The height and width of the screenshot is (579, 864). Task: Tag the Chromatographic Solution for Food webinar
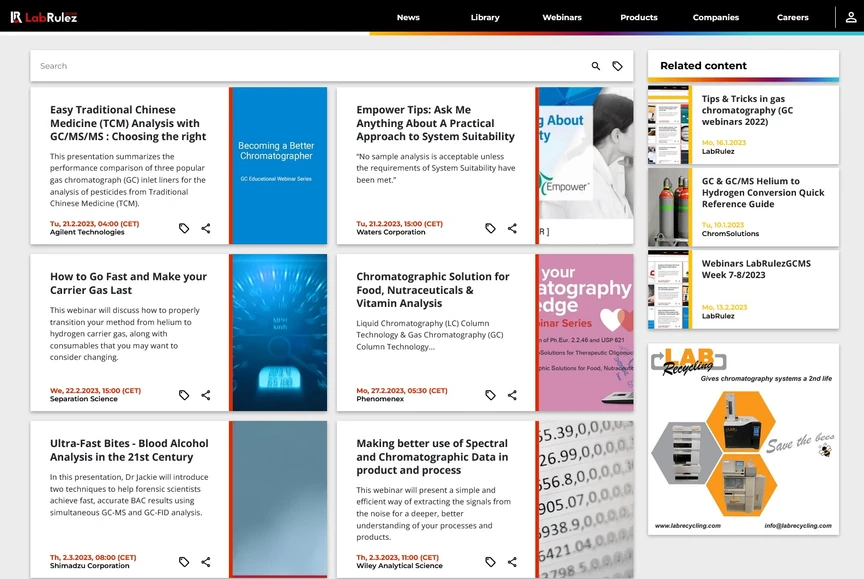[x=490, y=395]
